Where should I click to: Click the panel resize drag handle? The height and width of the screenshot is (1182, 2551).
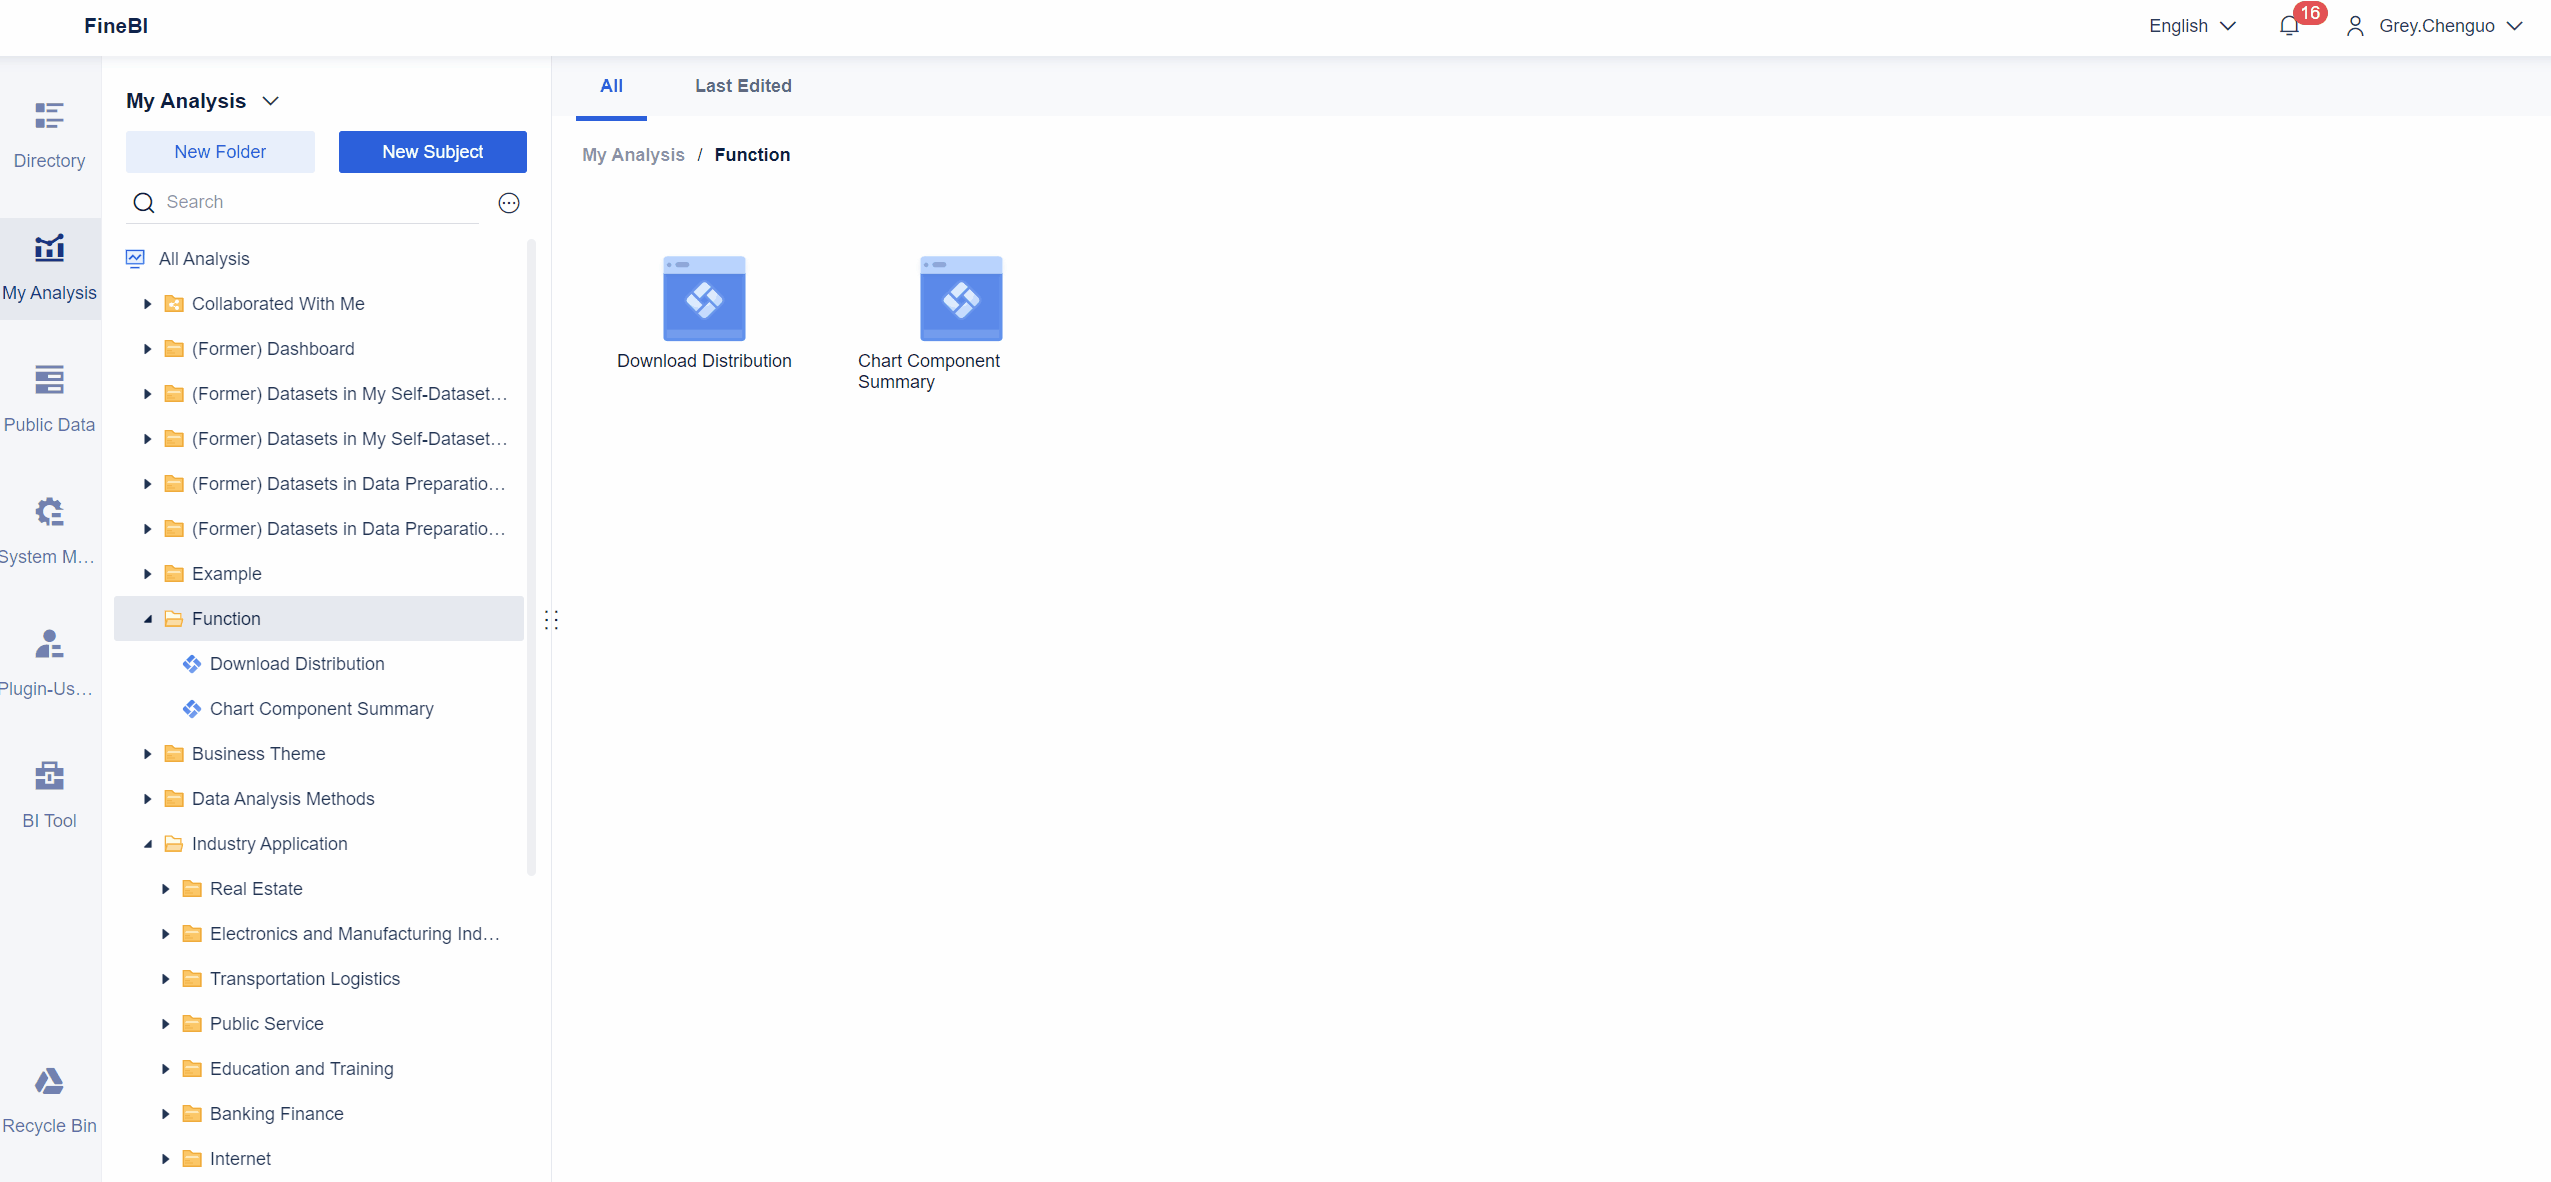point(551,620)
